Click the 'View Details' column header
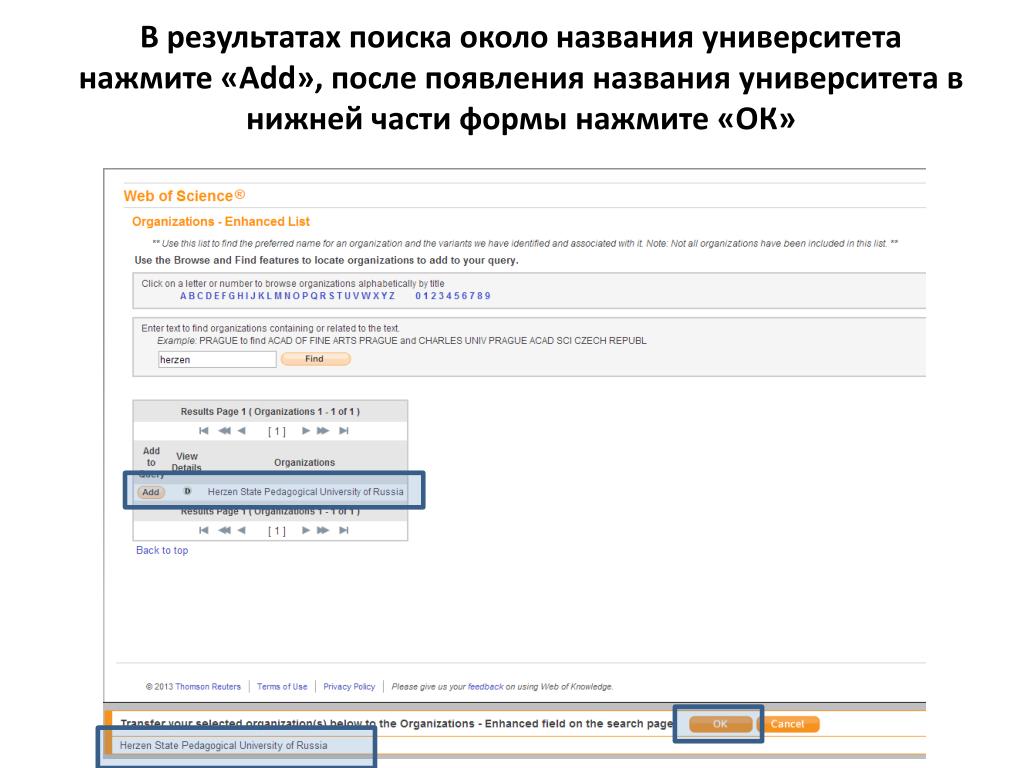Image resolution: width=1024 pixels, height=768 pixels. 187,462
